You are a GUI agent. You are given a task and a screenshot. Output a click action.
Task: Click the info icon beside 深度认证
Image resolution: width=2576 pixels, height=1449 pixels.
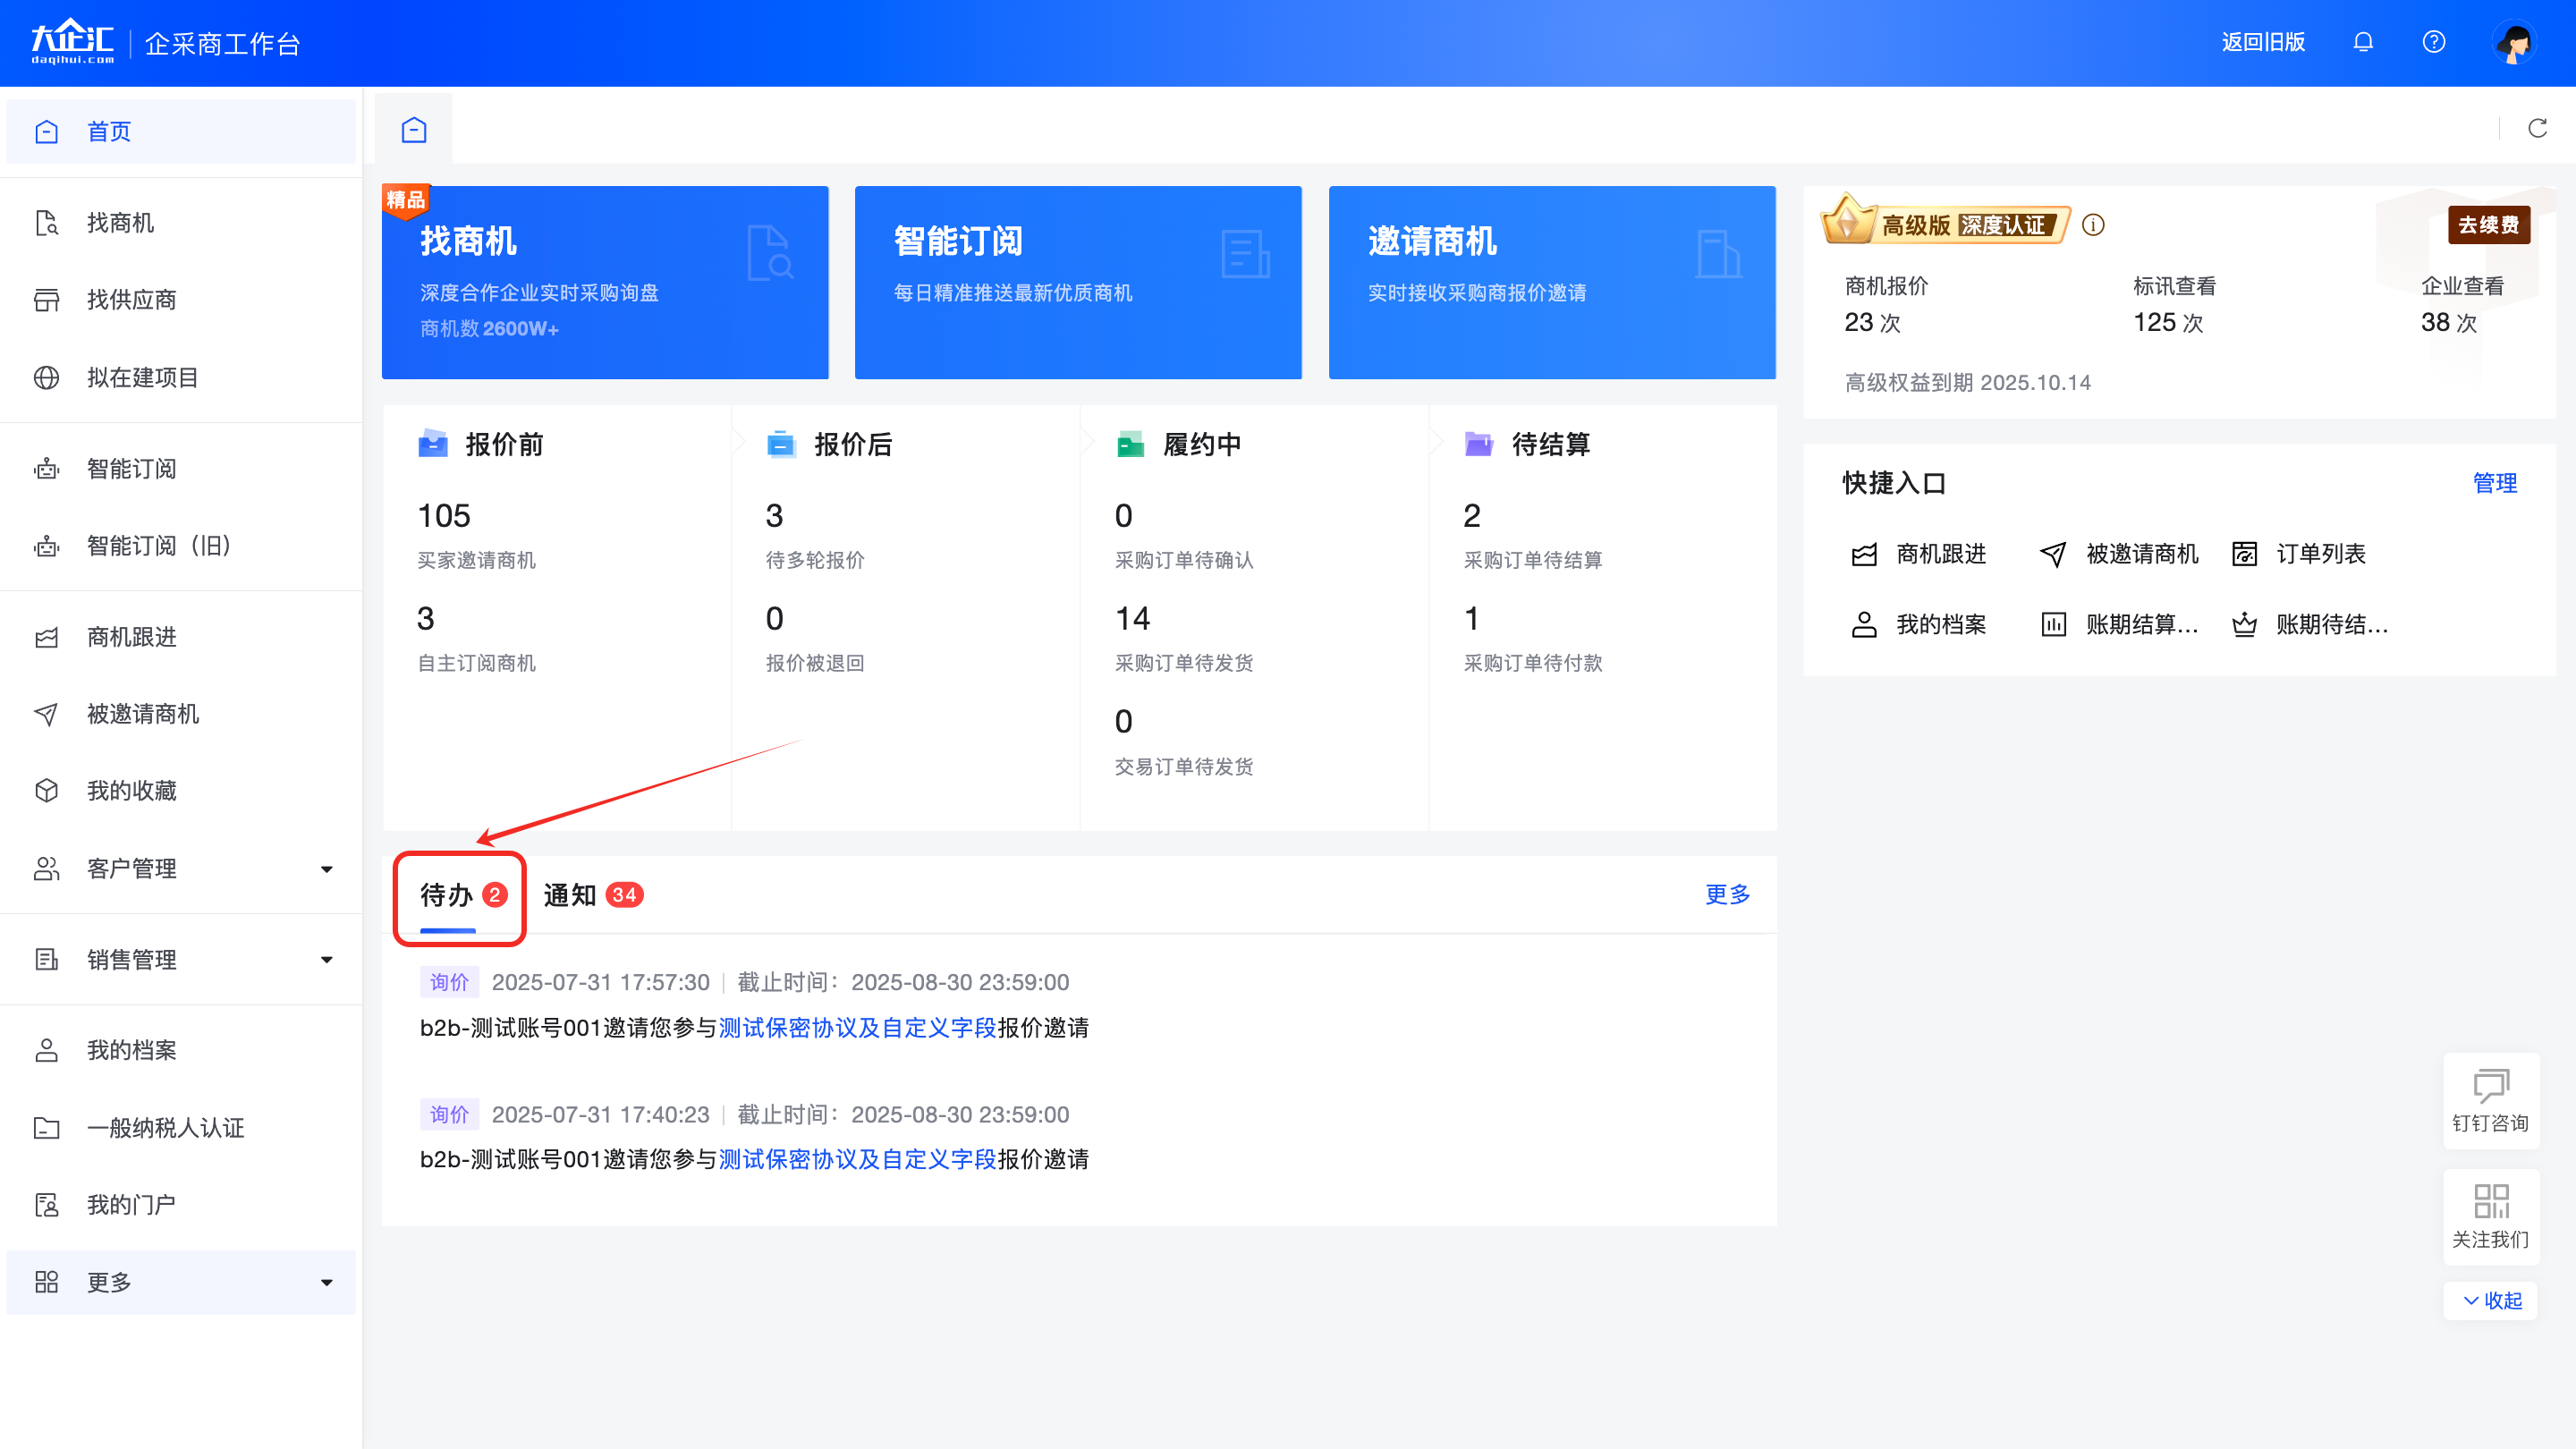tap(2093, 225)
